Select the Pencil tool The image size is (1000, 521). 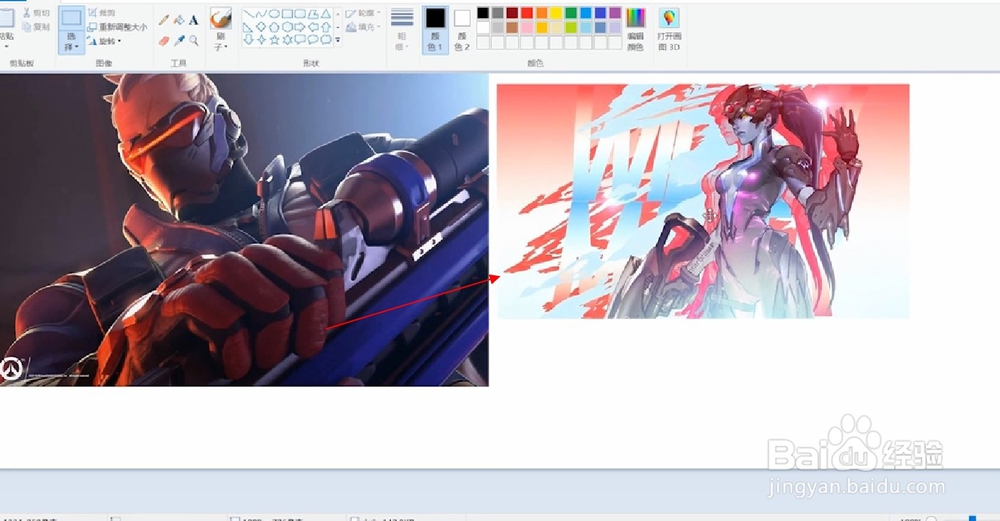tap(164, 20)
